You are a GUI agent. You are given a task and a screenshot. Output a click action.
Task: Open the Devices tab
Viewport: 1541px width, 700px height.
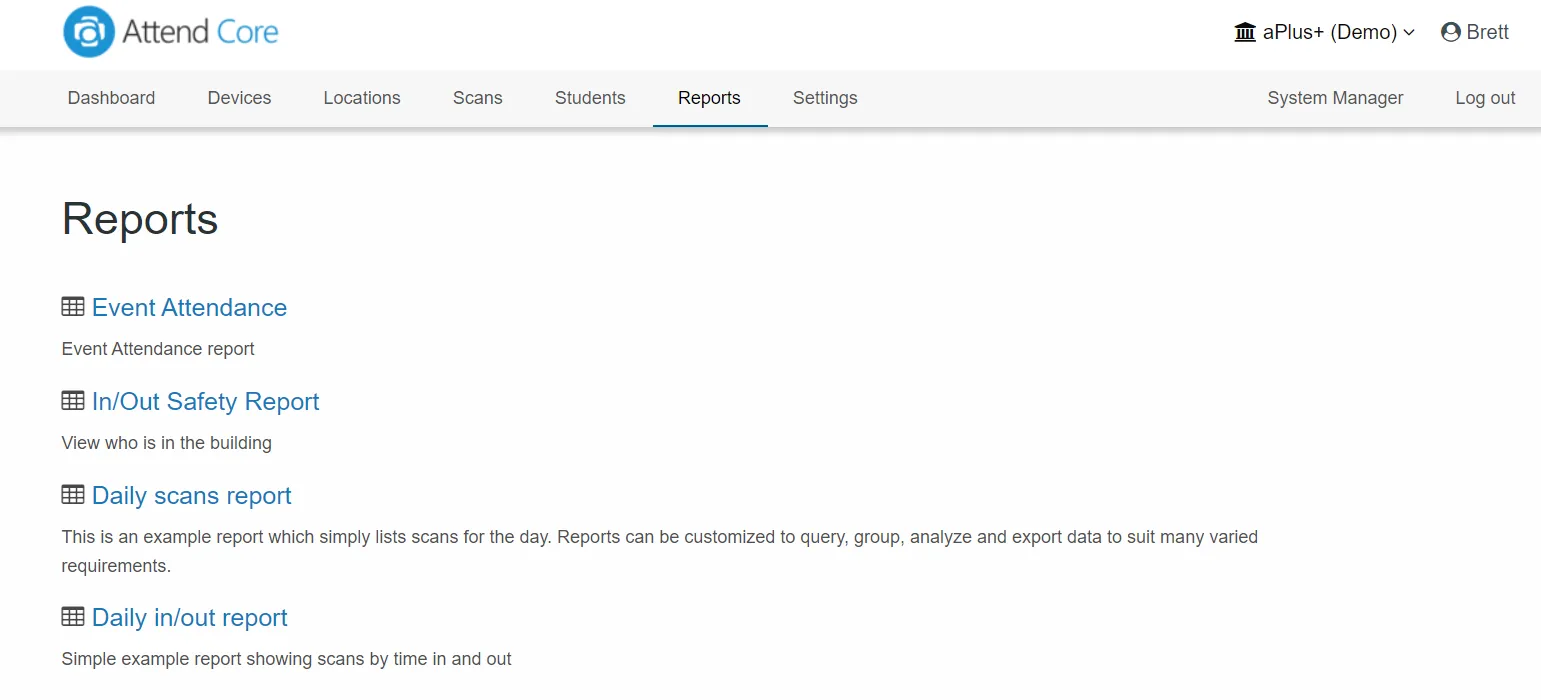click(239, 98)
